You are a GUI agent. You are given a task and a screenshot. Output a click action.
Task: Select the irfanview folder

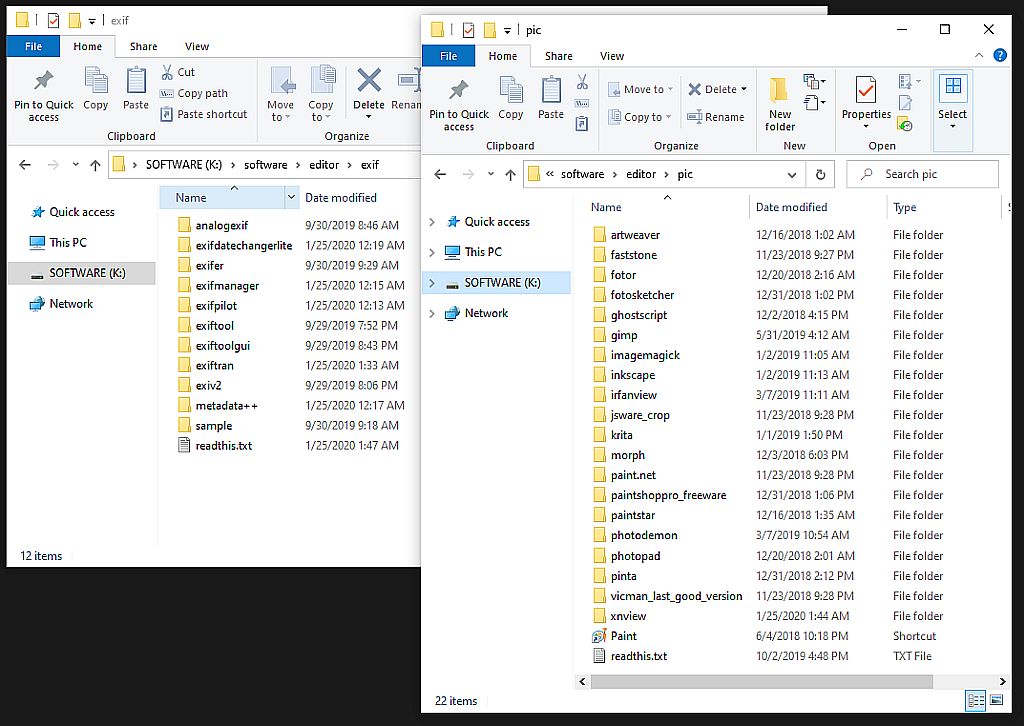633,395
